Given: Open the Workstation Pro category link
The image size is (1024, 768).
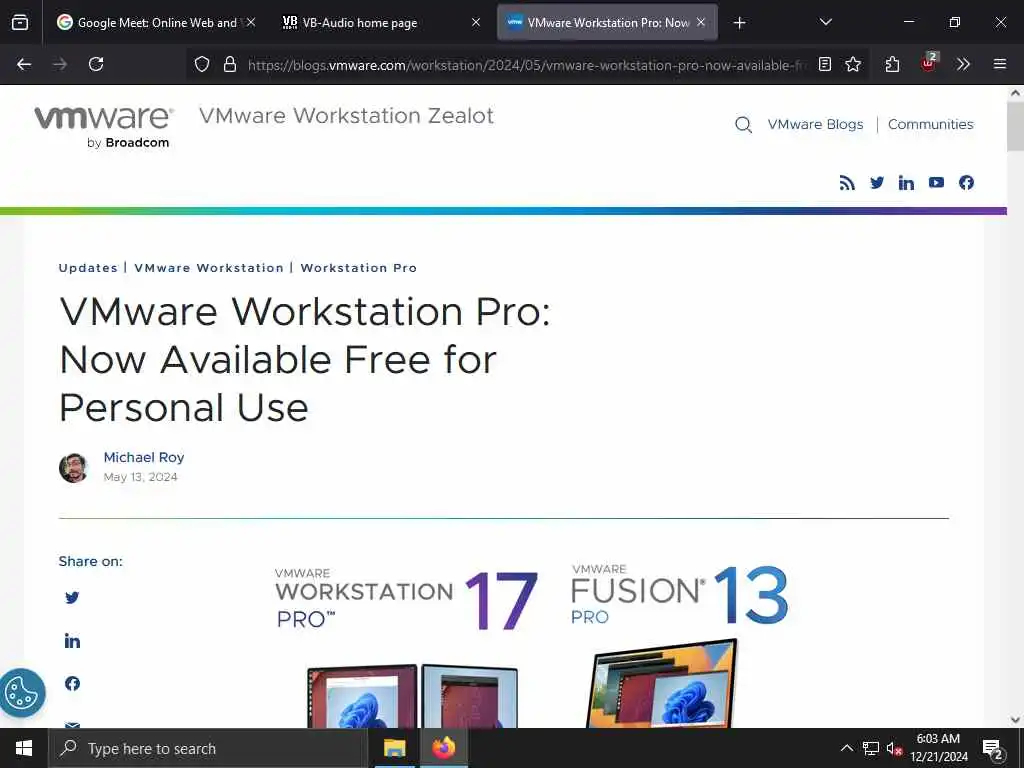Looking at the screenshot, I should [x=359, y=268].
